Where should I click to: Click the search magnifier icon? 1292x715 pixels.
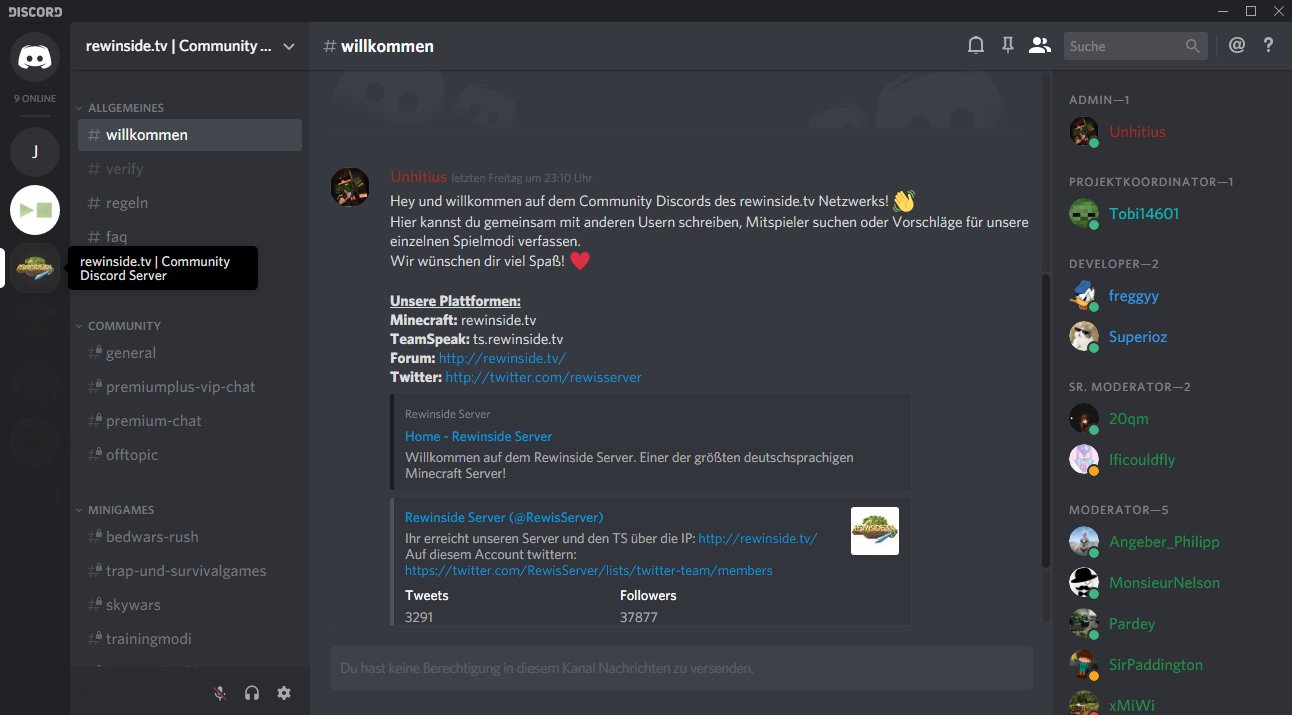[1192, 46]
